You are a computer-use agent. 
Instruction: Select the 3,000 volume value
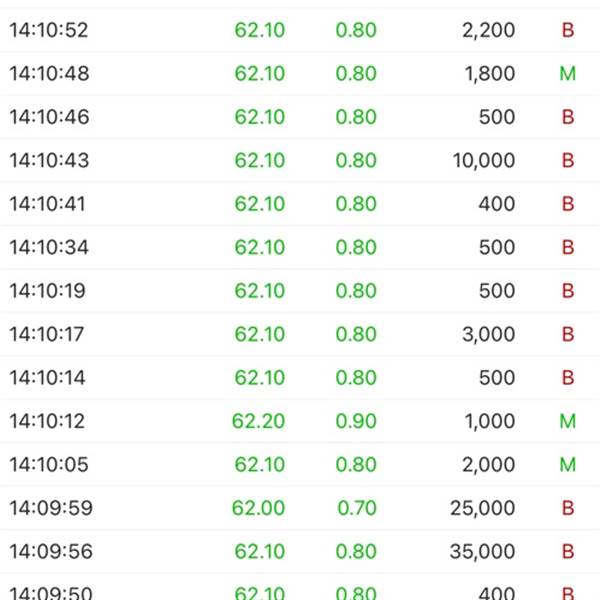pyautogui.click(x=489, y=335)
